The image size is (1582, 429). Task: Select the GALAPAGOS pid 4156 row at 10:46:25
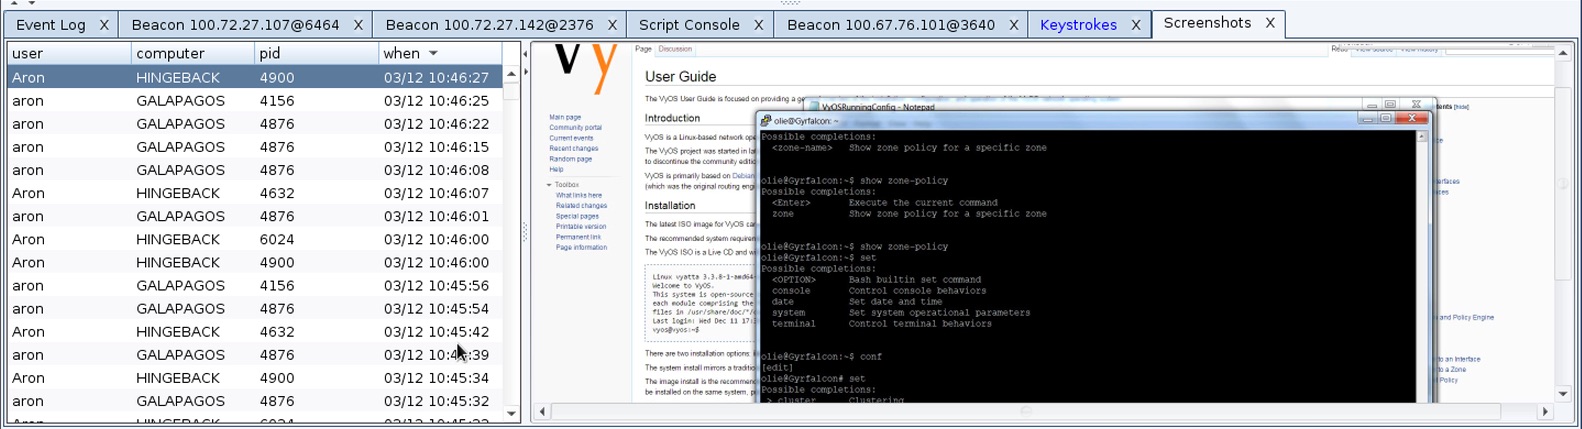(250, 101)
